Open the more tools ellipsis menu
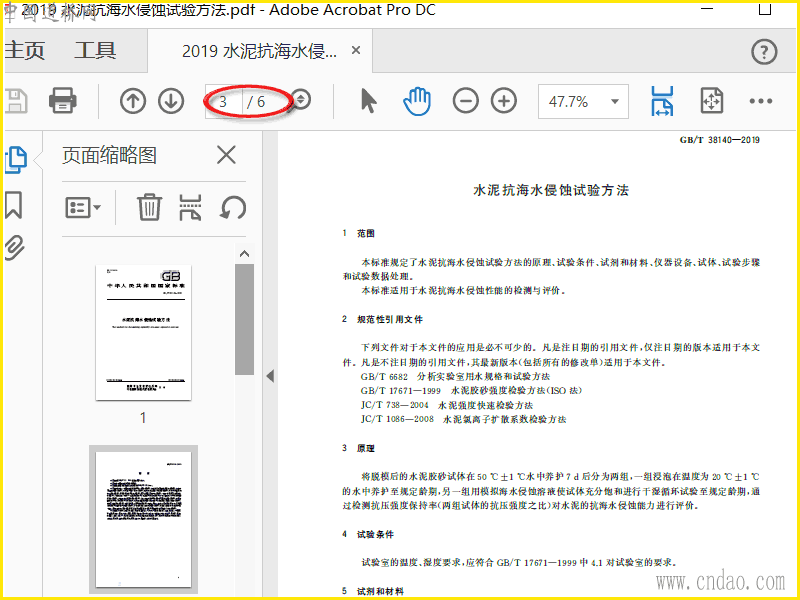Viewport: 800px width, 600px height. [x=761, y=101]
